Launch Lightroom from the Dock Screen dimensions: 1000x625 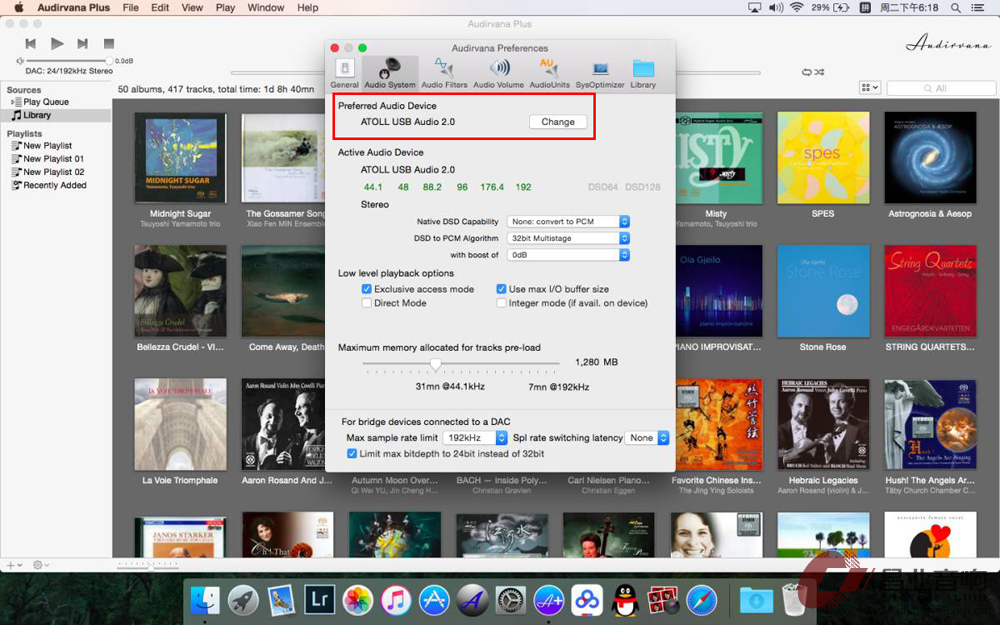coord(320,599)
